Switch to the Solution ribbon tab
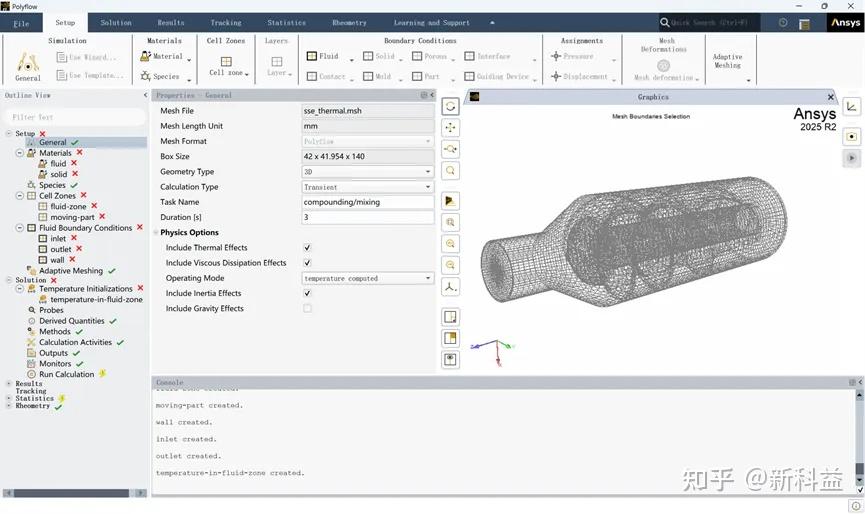The image size is (865, 514). (116, 23)
